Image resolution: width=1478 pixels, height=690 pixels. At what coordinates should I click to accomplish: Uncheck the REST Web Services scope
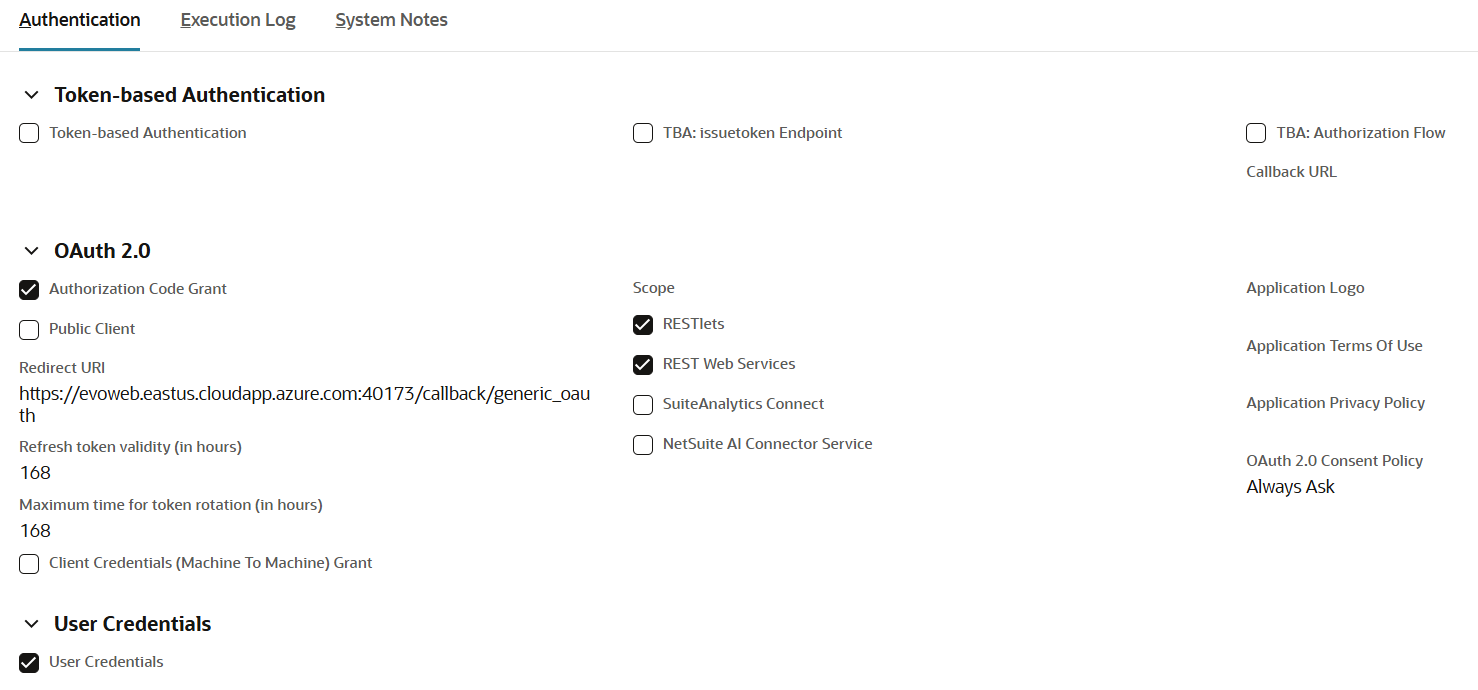[x=643, y=364]
